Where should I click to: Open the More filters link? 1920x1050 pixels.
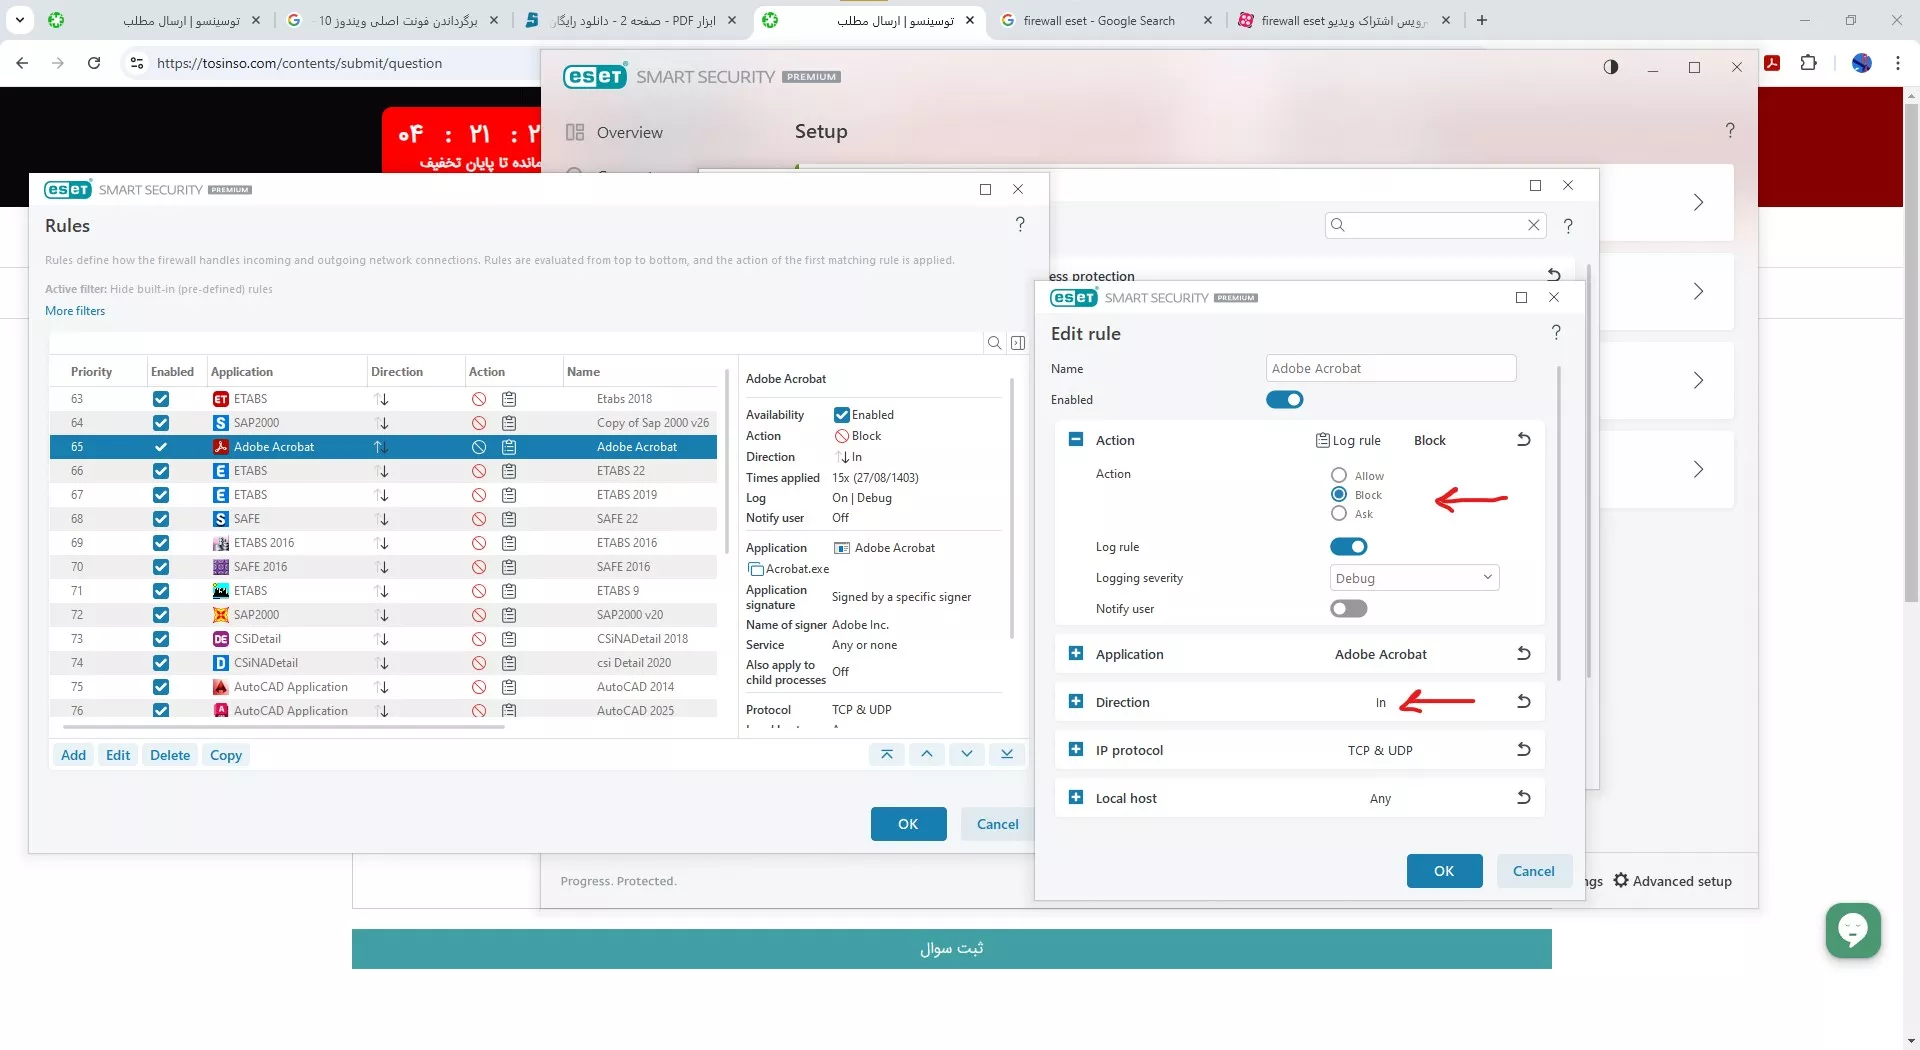(75, 311)
